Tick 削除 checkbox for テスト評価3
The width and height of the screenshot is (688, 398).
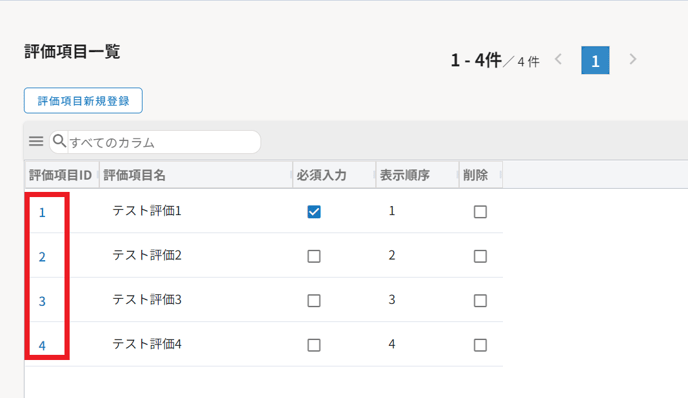[480, 301]
